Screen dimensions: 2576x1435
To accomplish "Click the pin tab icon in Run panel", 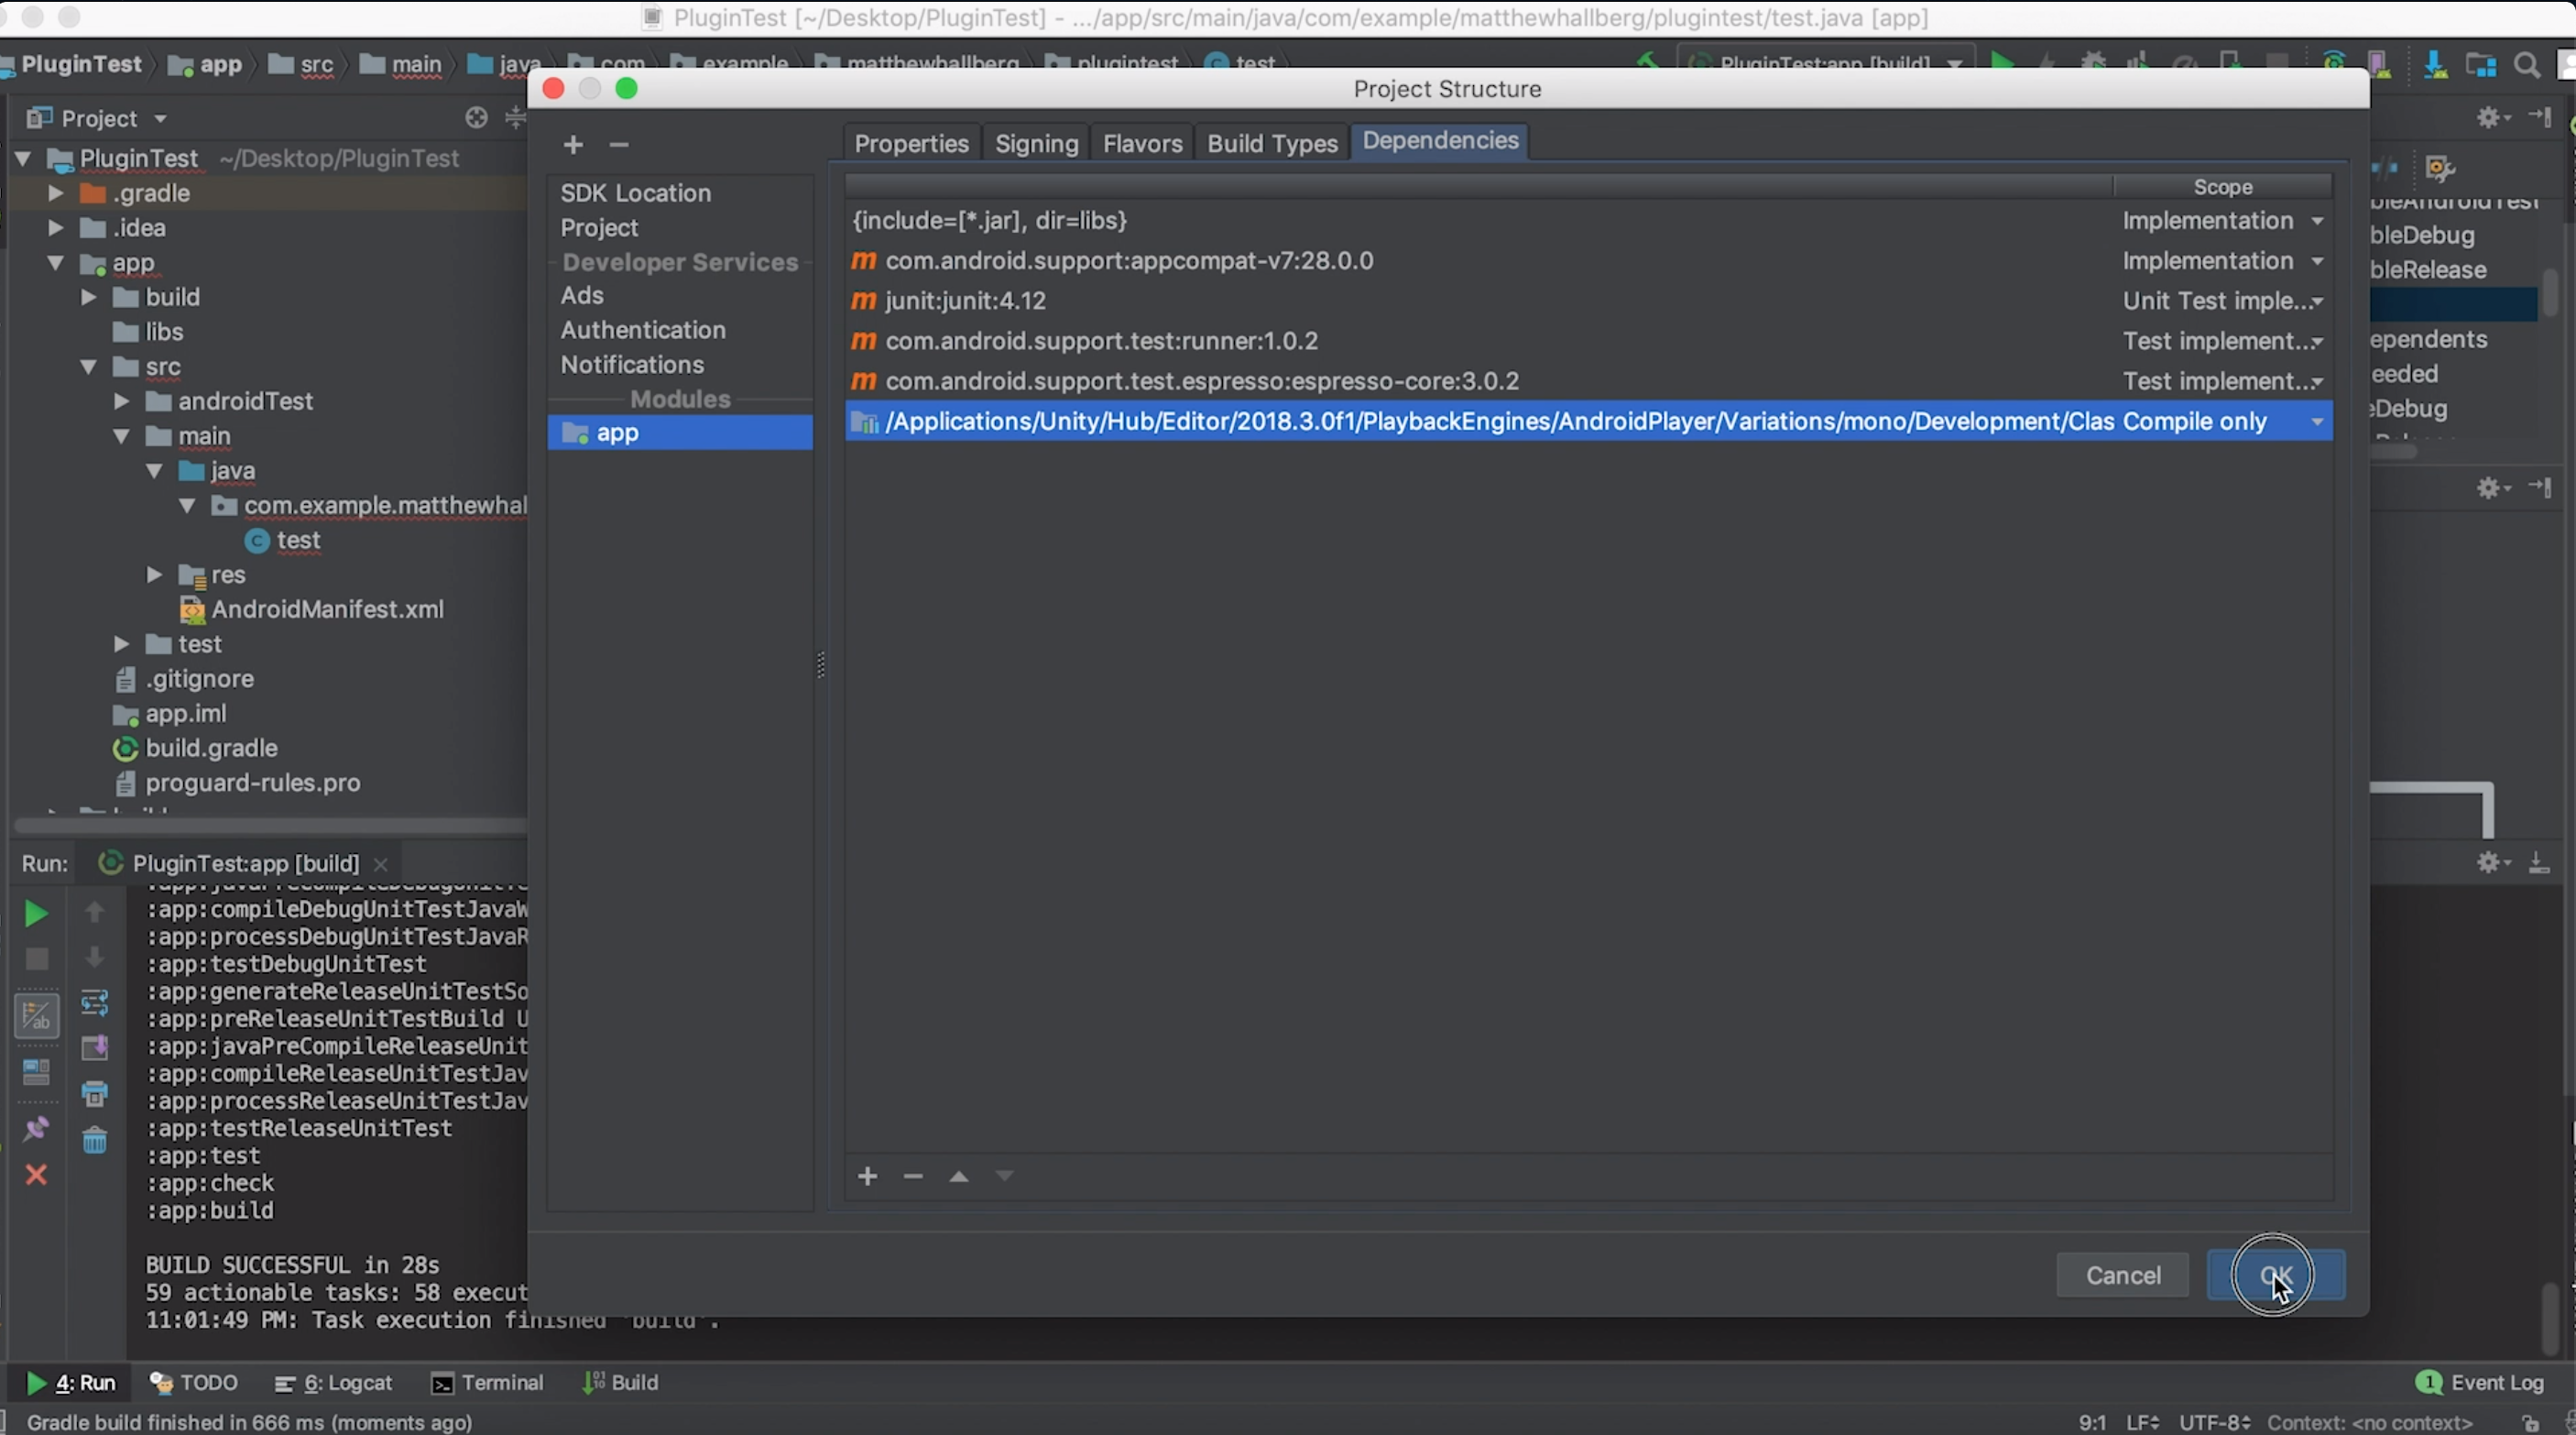I will [36, 1129].
